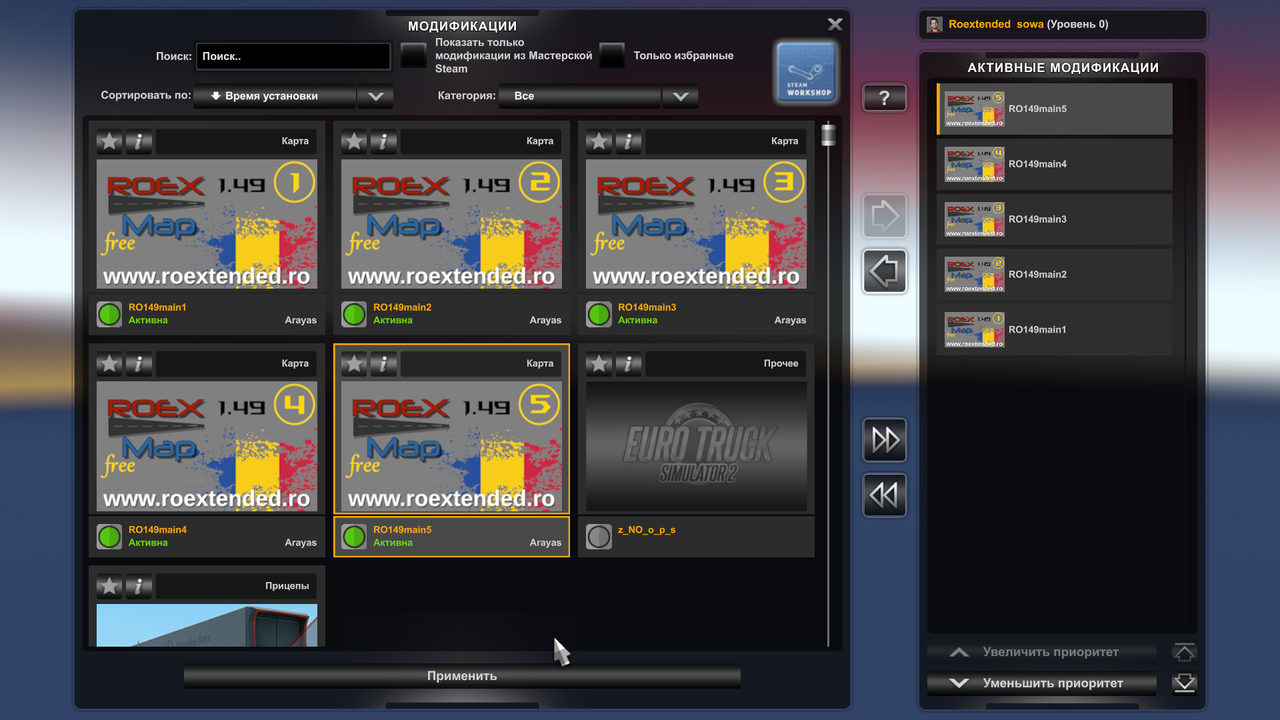This screenshot has height=720, width=1280.
Task: Activate all mods with double right arrow
Action: tap(885, 440)
